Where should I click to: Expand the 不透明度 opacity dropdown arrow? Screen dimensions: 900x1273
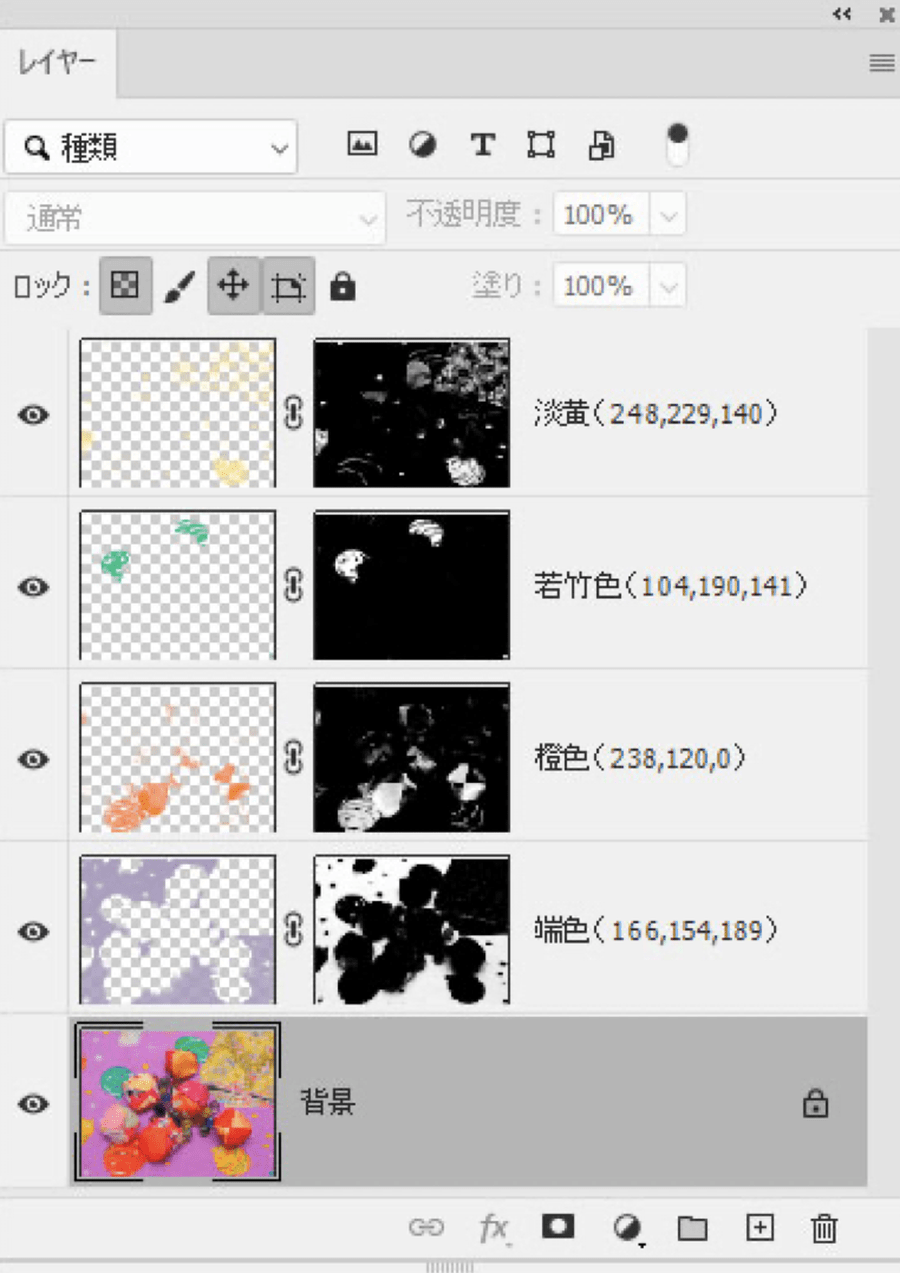coord(669,215)
